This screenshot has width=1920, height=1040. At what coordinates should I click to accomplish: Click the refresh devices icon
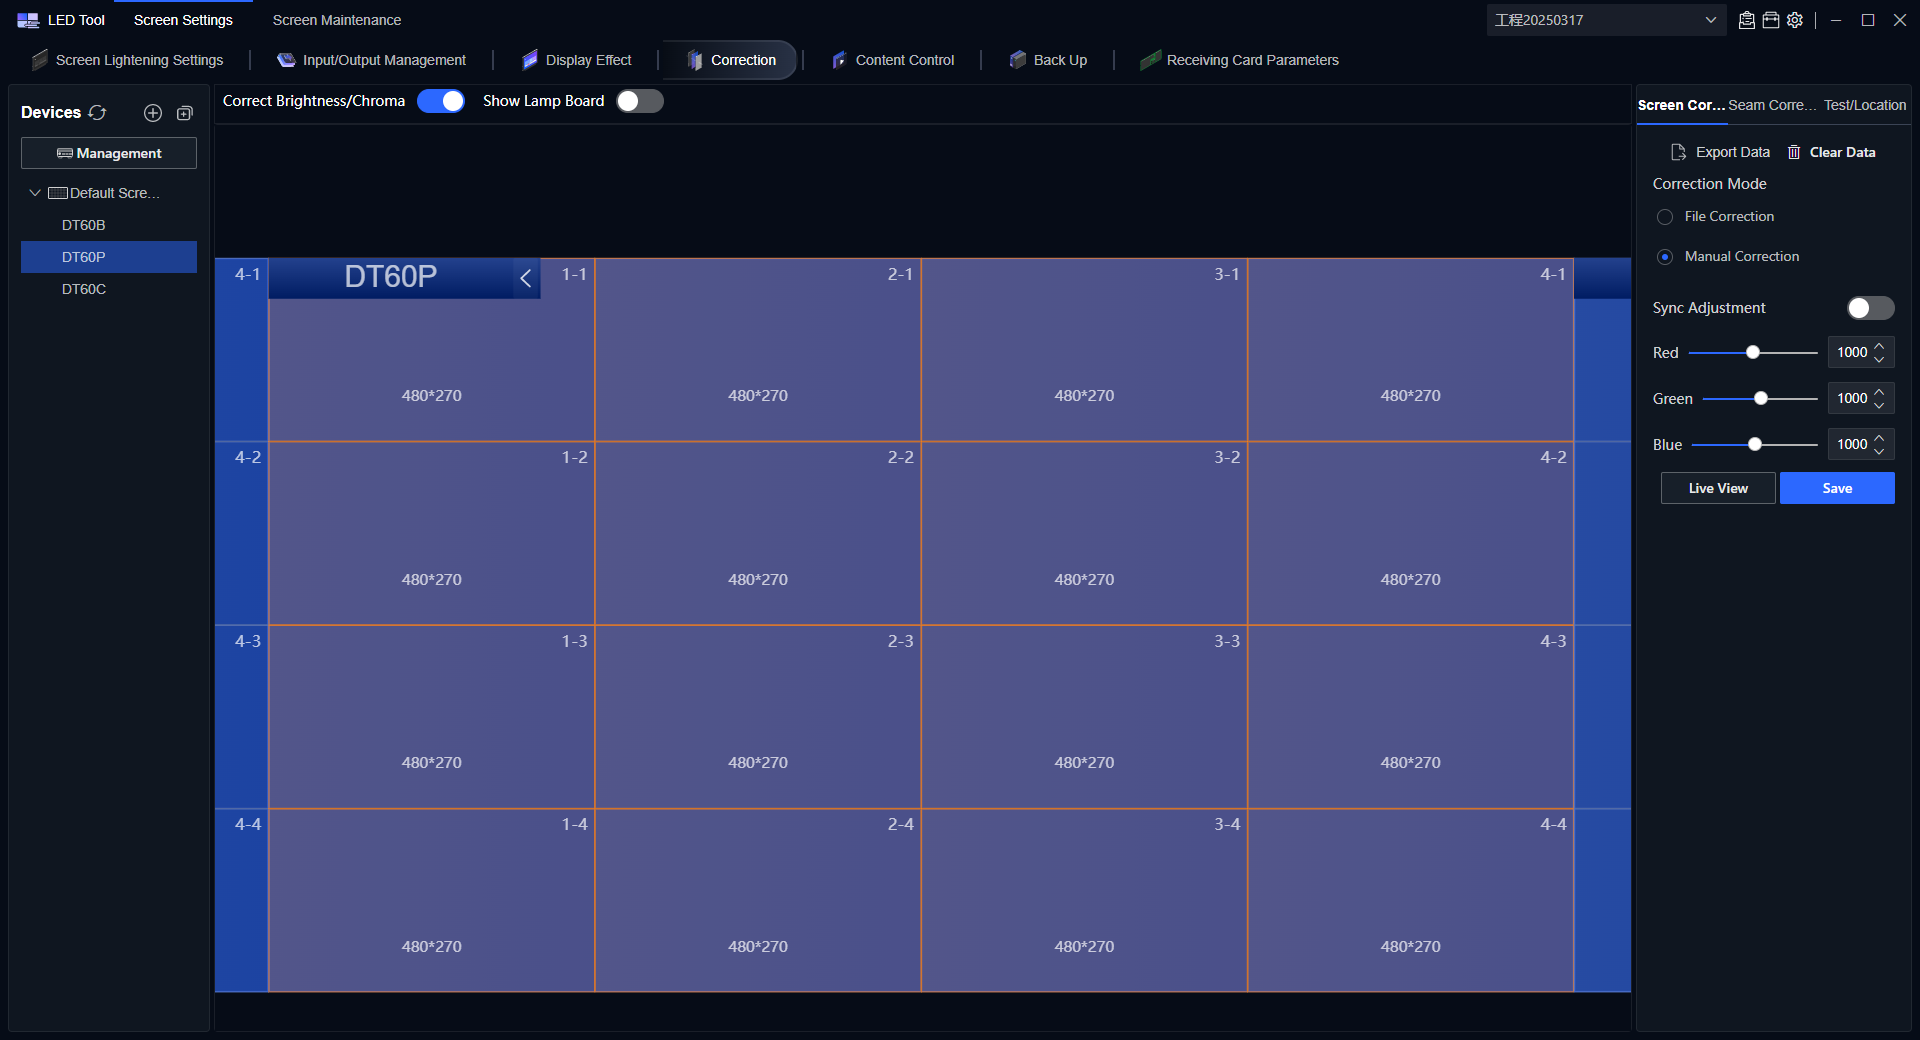[97, 113]
